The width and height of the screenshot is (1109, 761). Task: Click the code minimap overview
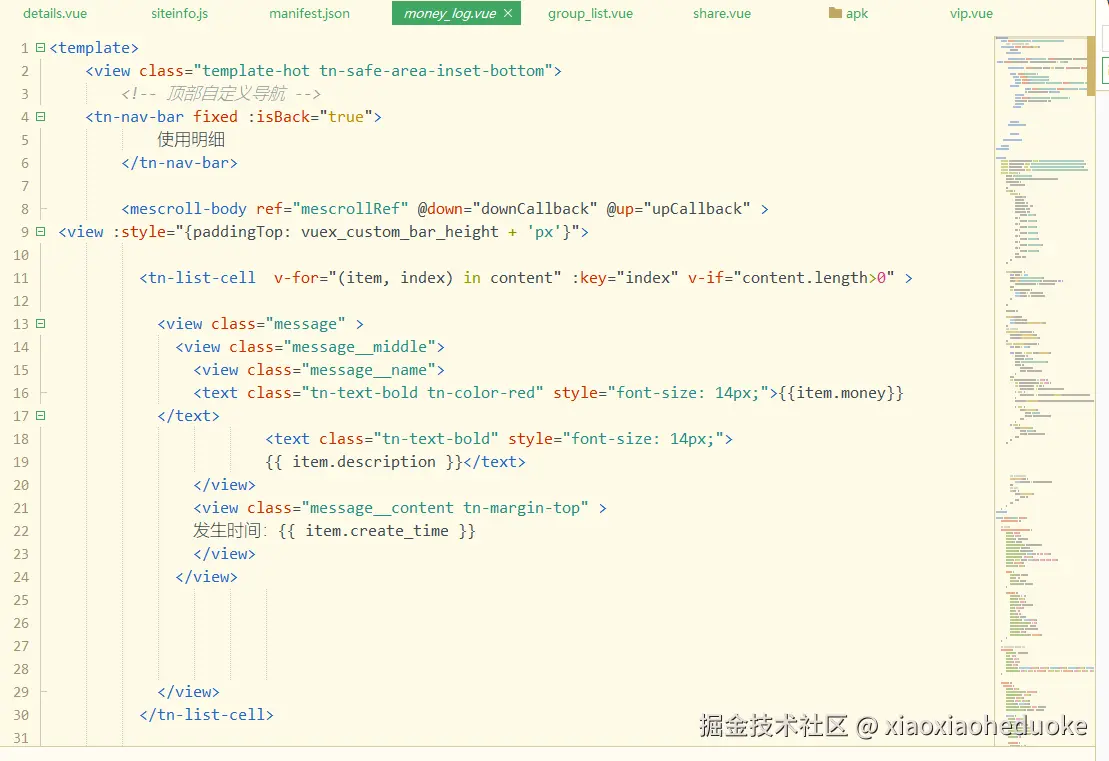[x=1044, y=390]
